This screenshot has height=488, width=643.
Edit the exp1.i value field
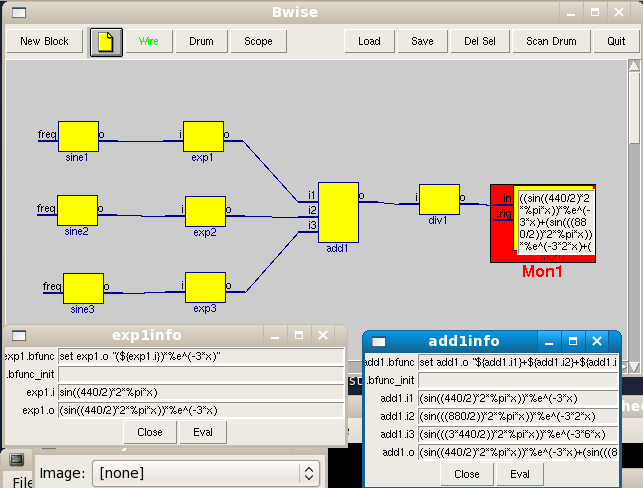pos(201,392)
